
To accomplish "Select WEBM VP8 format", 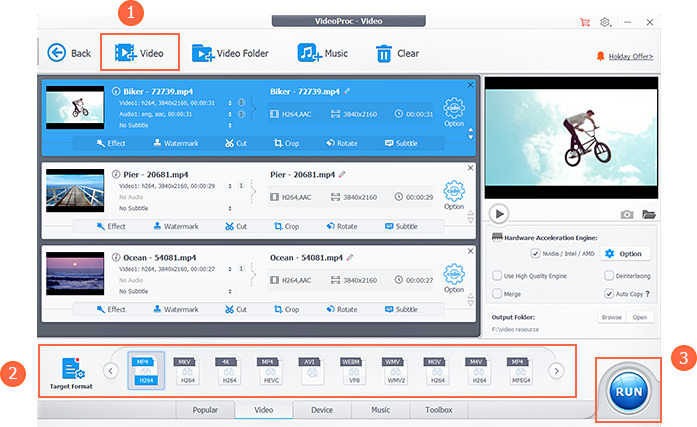I will tap(354, 371).
